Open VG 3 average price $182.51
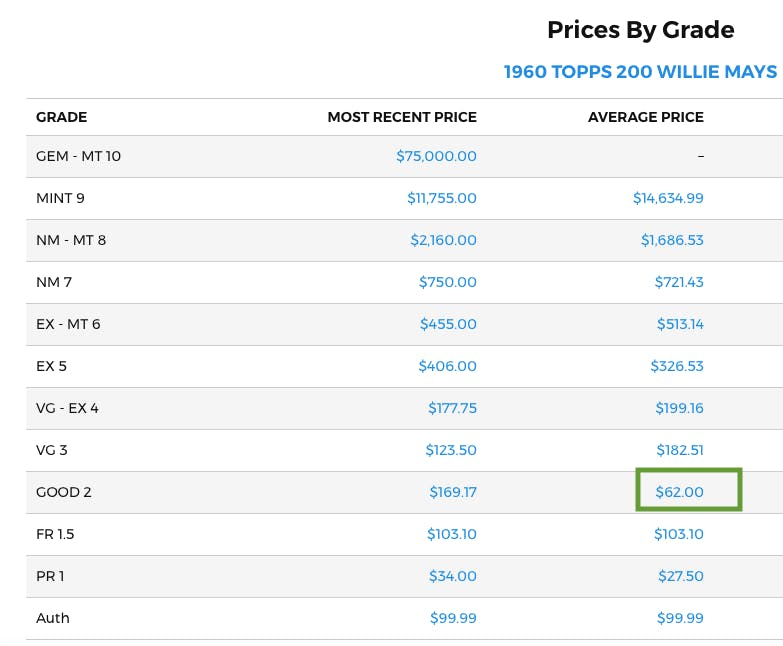Screen dimensions: 783x646 click(679, 450)
